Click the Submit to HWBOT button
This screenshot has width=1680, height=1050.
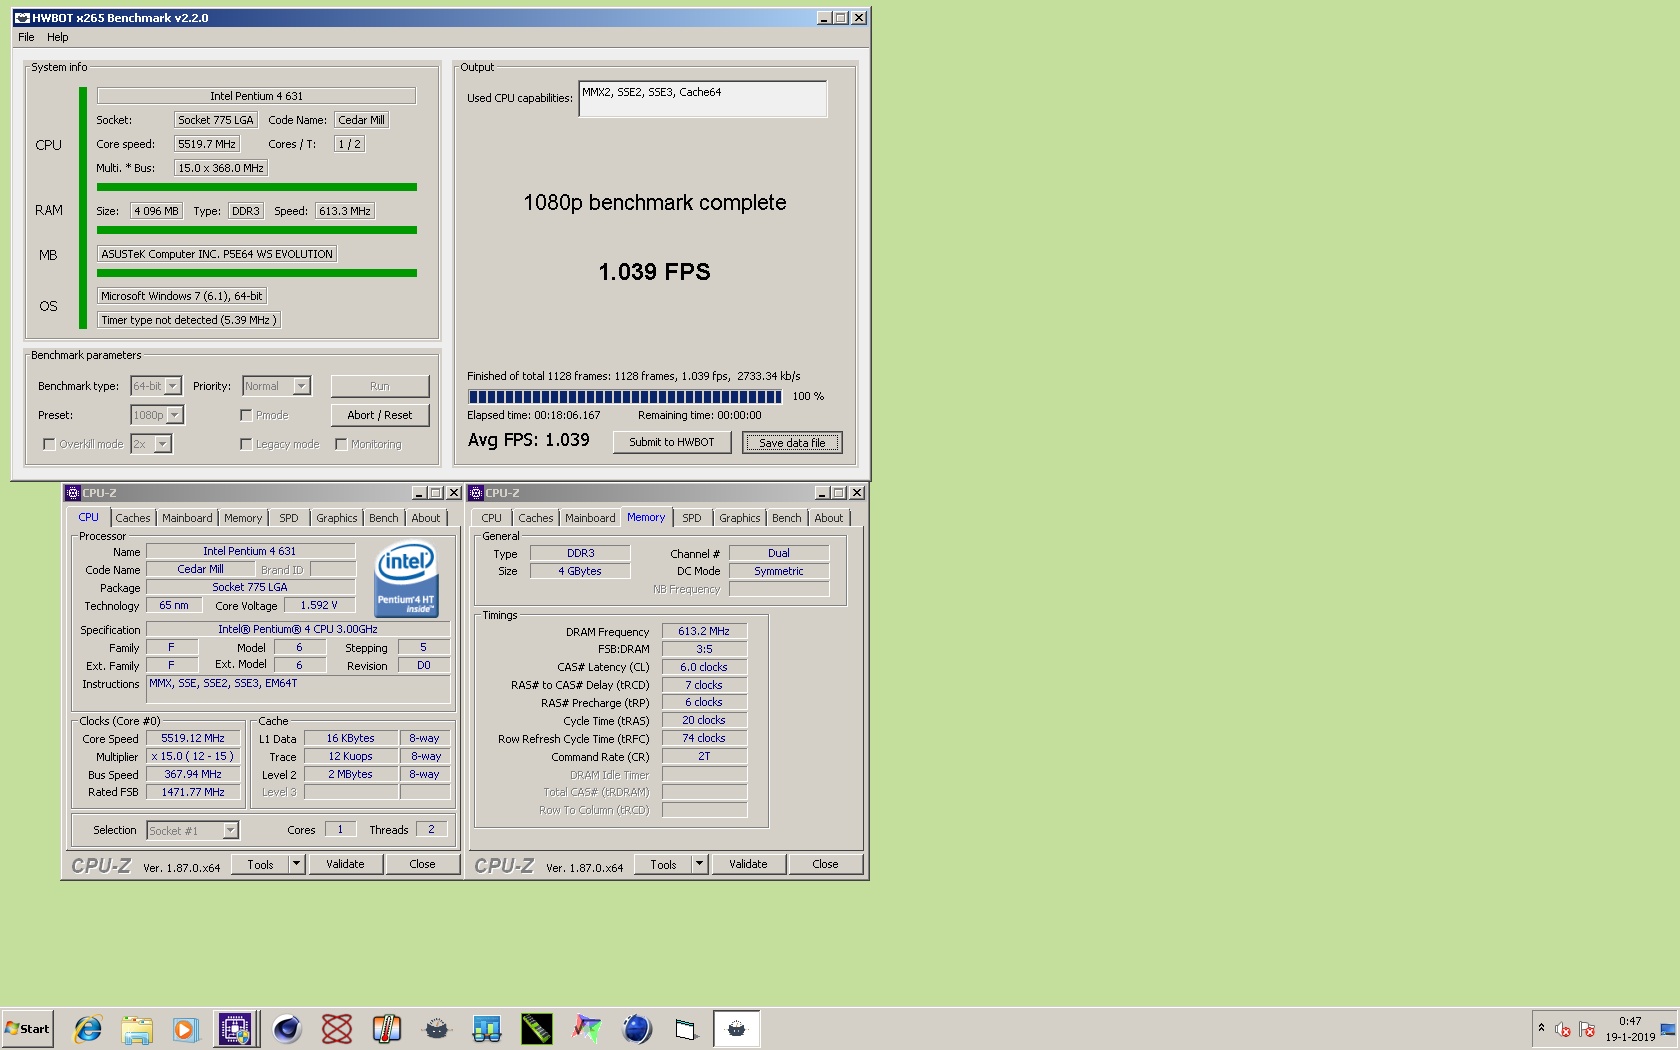[672, 442]
